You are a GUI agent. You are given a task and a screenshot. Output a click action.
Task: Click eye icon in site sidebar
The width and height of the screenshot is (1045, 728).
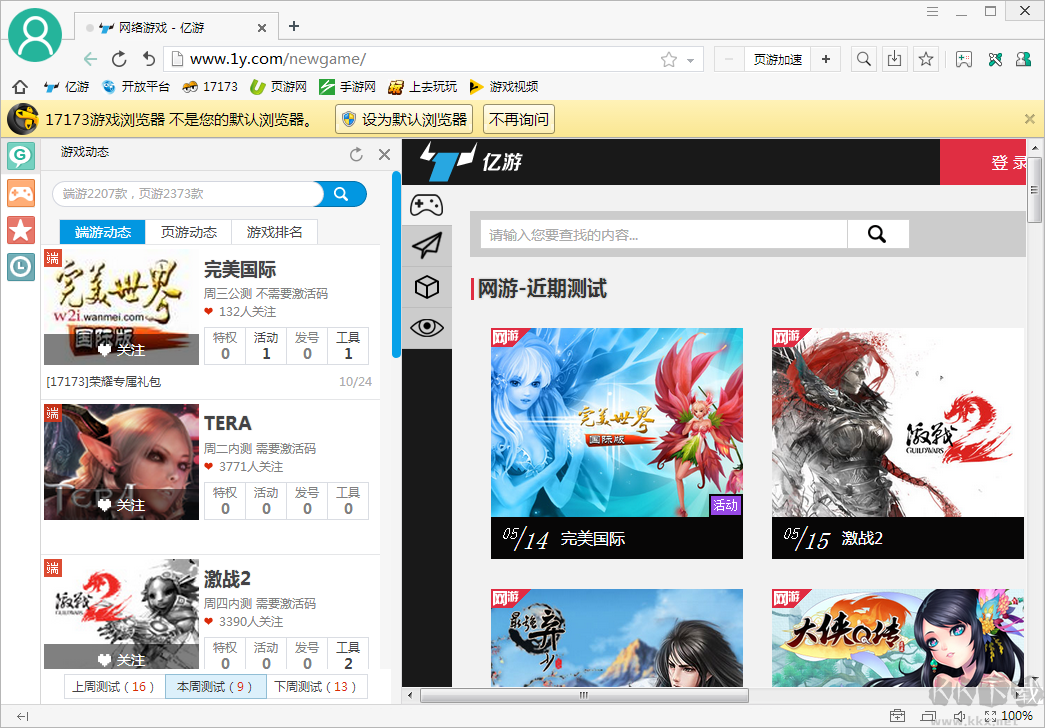click(427, 327)
